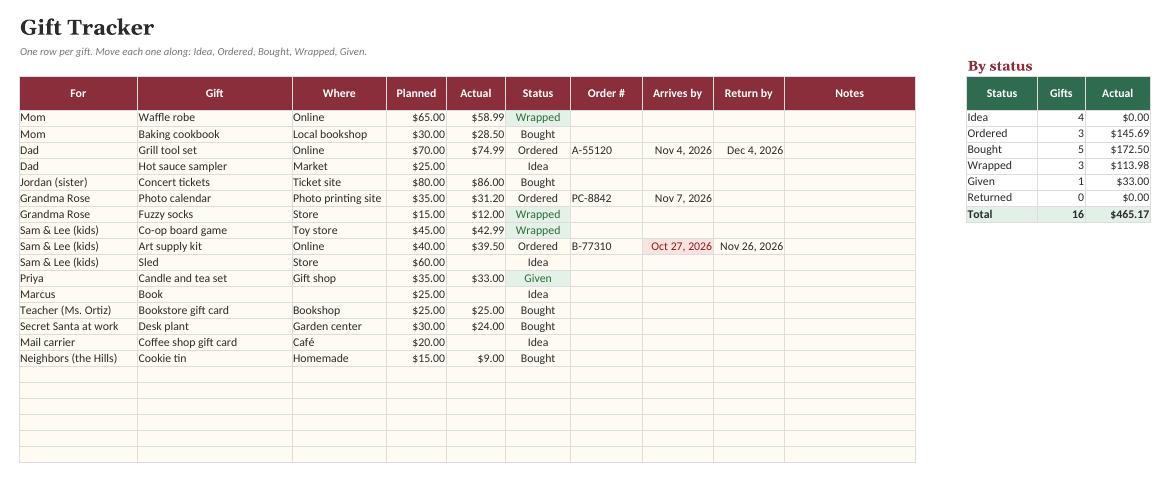Click the green 'Given' status cell
1169x481 pixels.
click(538, 278)
